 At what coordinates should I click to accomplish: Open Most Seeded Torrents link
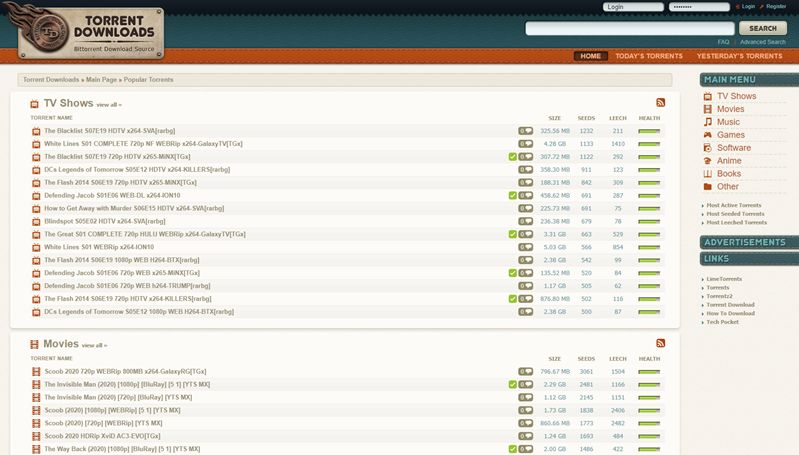coord(735,214)
